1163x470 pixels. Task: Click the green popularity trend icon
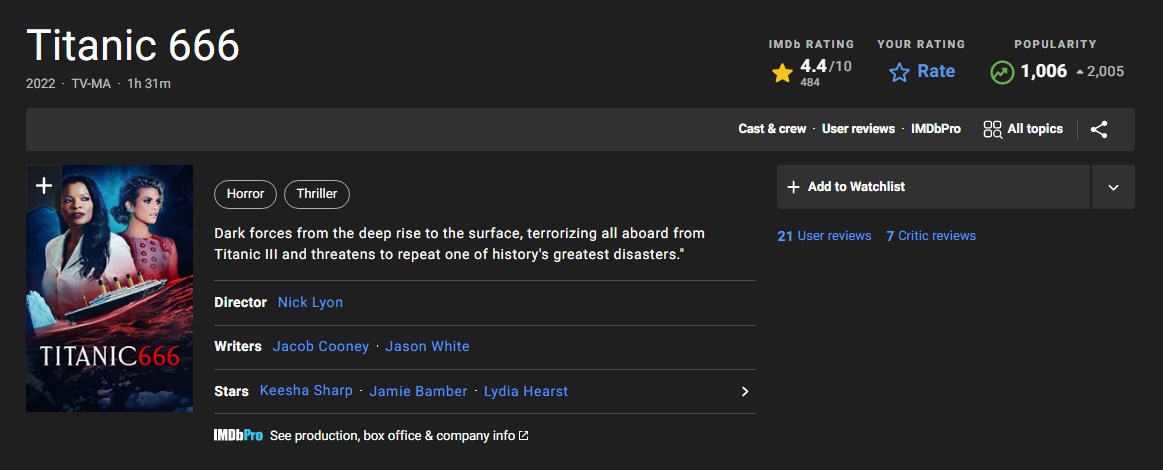1002,72
